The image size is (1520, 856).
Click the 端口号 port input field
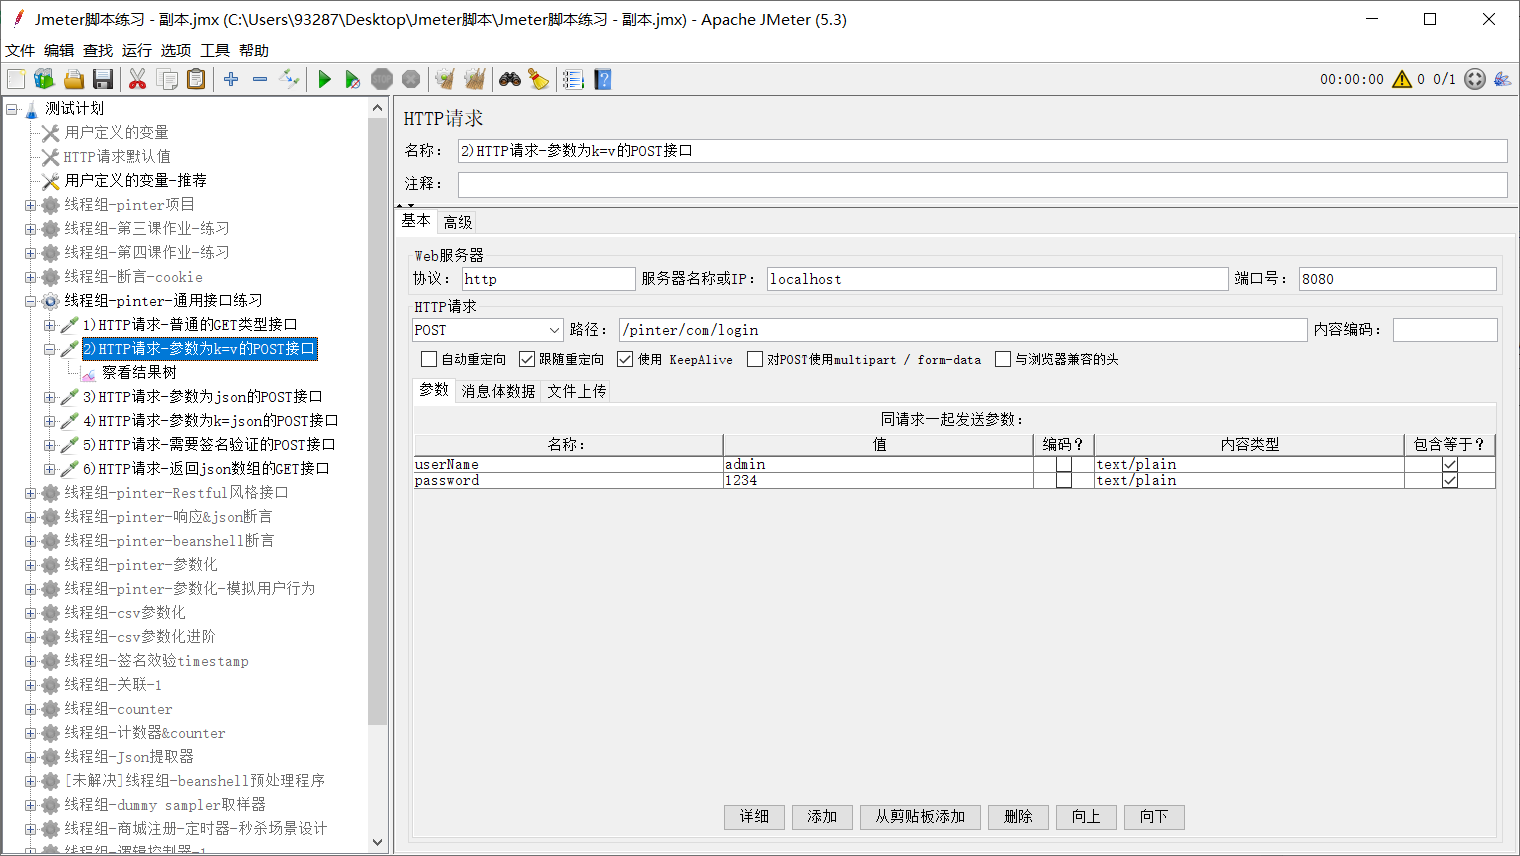coord(1397,279)
